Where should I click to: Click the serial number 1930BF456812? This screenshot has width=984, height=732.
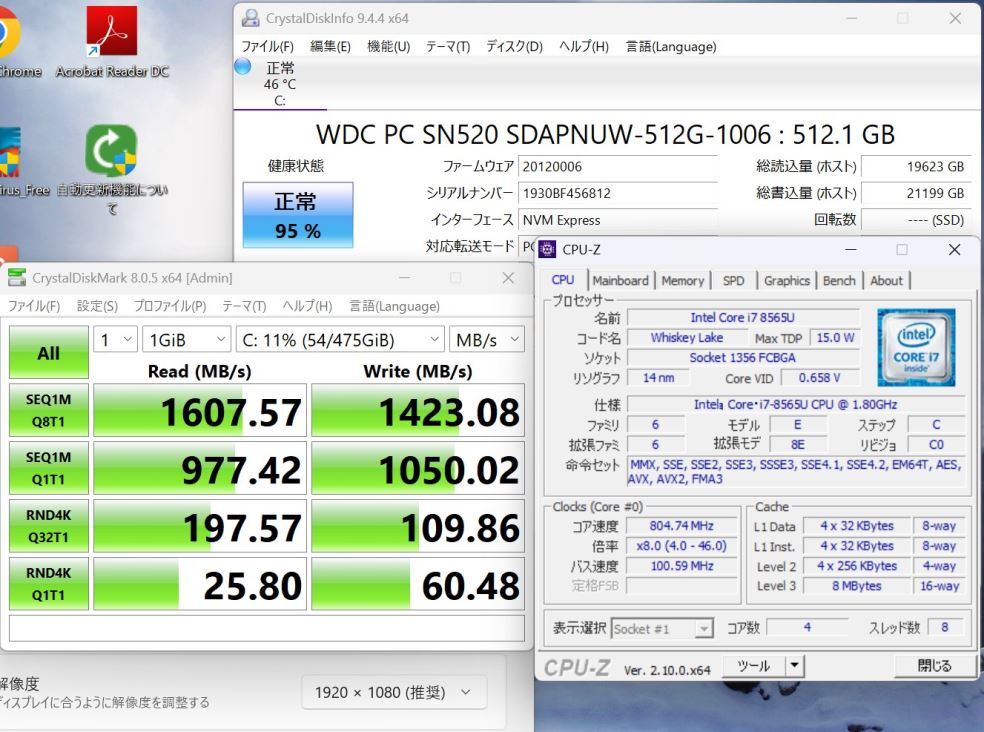[x=618, y=193]
